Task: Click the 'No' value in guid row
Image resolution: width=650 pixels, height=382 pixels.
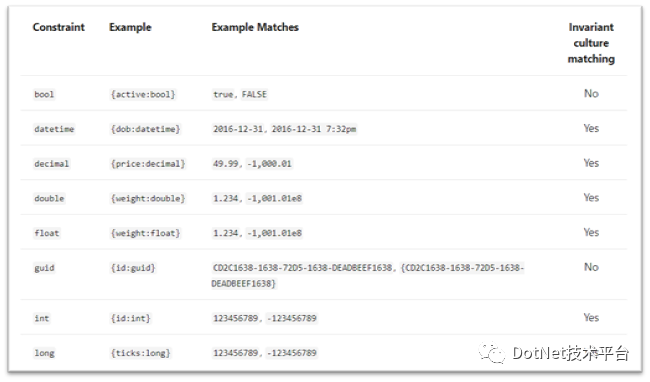Action: pos(591,268)
